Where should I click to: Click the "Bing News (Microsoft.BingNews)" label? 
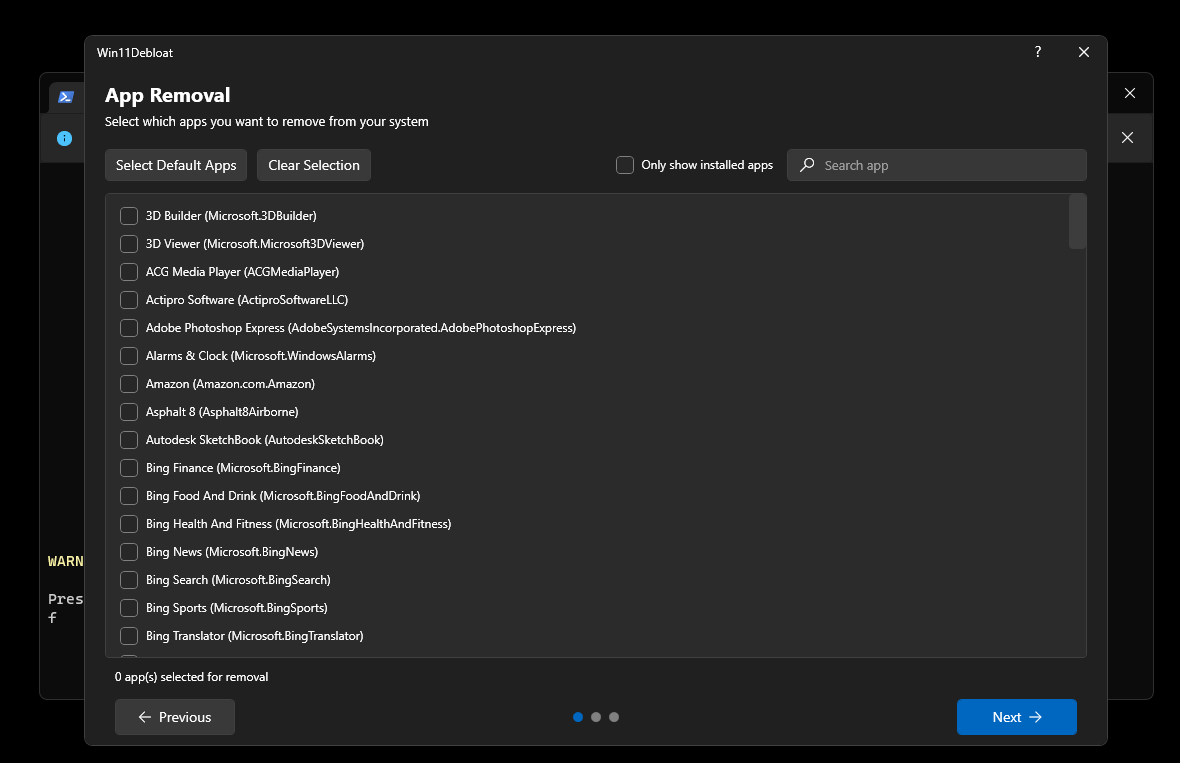[232, 552]
